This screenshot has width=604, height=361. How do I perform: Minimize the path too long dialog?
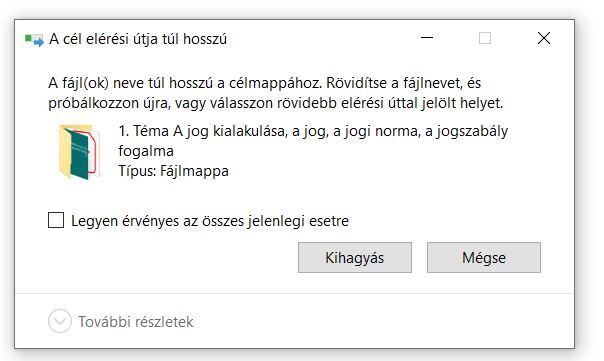[427, 38]
